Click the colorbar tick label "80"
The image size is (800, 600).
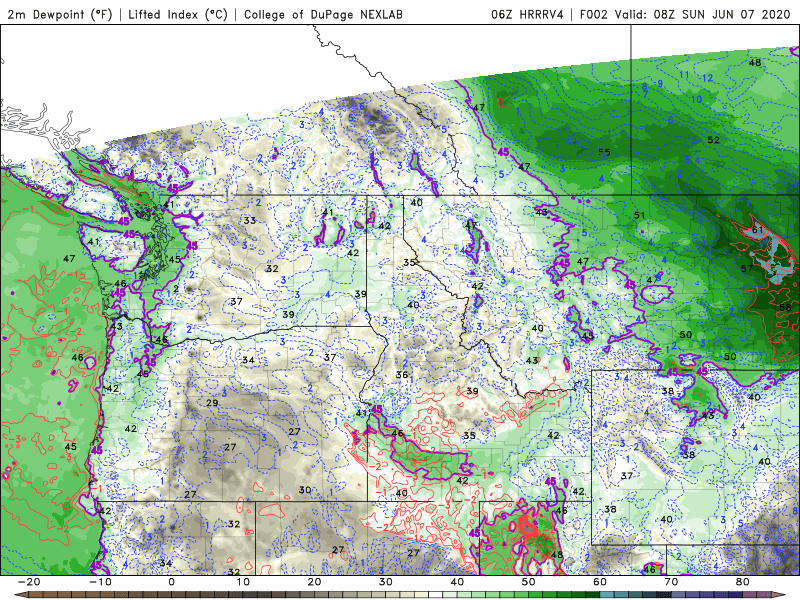coord(743,582)
